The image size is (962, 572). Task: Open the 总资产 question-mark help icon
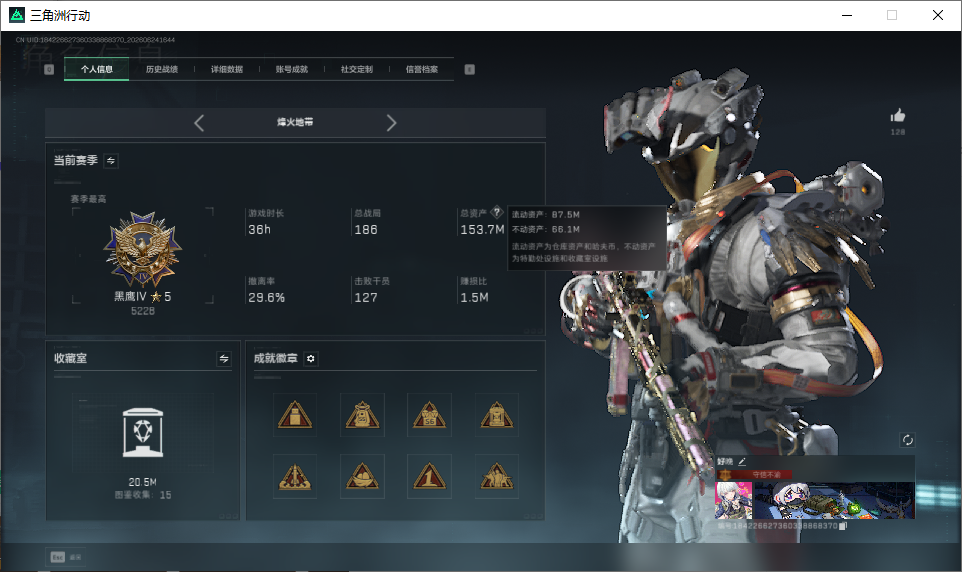(497, 212)
